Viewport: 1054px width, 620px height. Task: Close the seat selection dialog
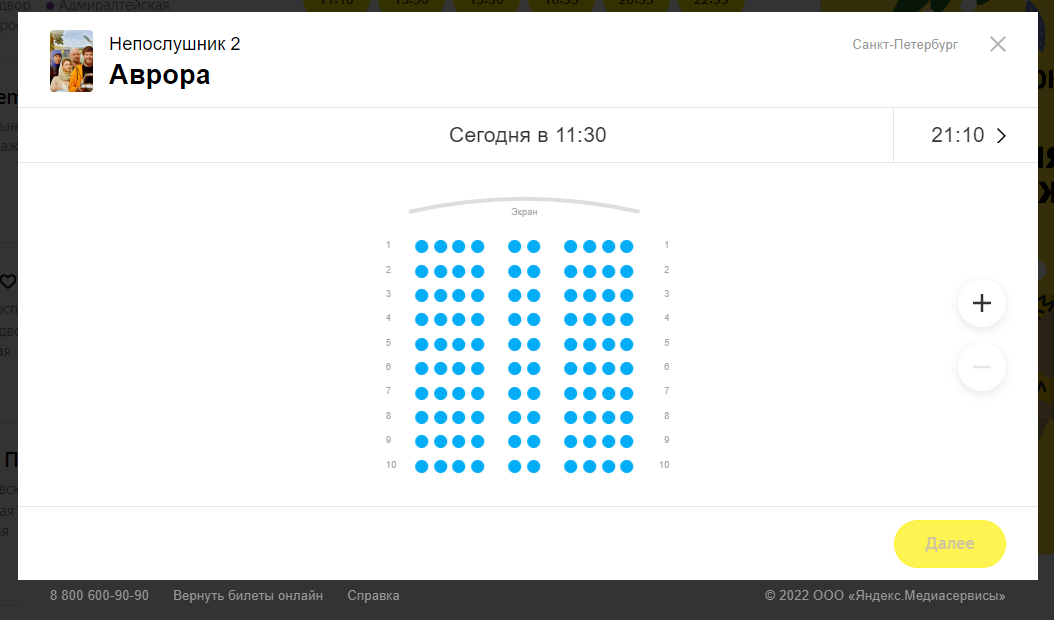[998, 44]
